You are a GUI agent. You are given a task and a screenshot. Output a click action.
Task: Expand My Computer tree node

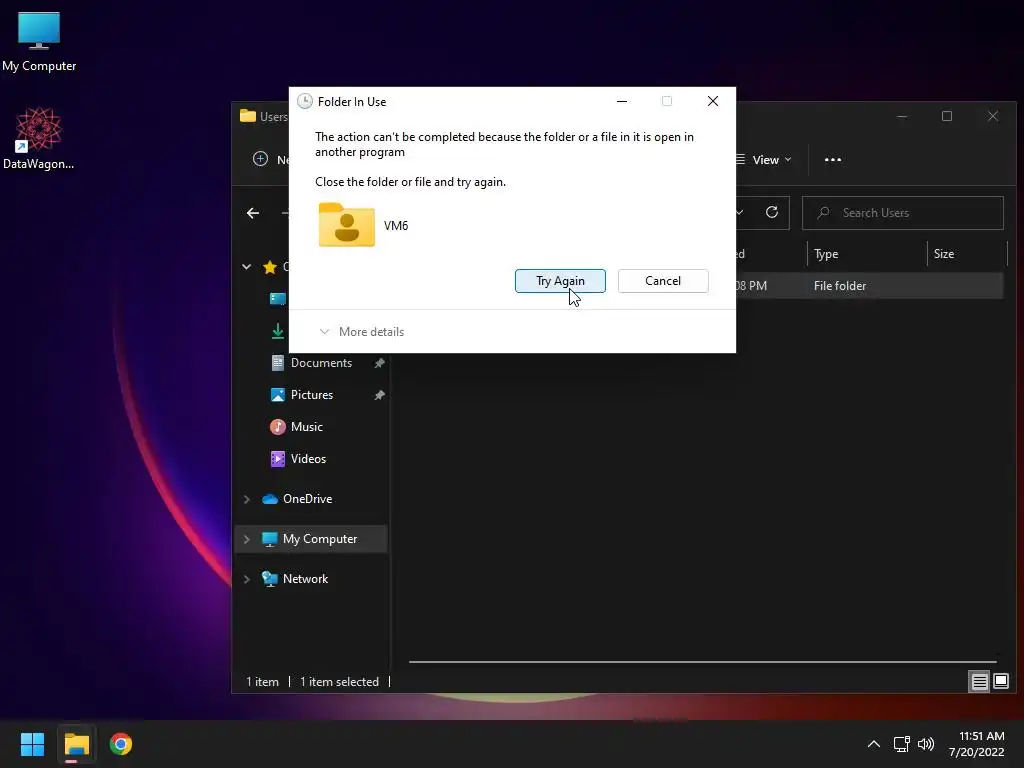point(246,539)
